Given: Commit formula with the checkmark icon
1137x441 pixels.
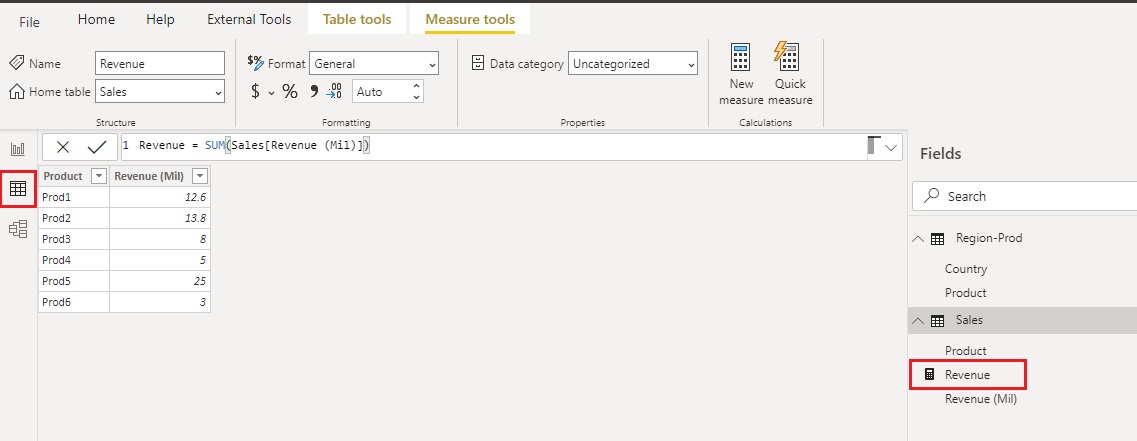Looking at the screenshot, I should pyautogui.click(x=96, y=147).
